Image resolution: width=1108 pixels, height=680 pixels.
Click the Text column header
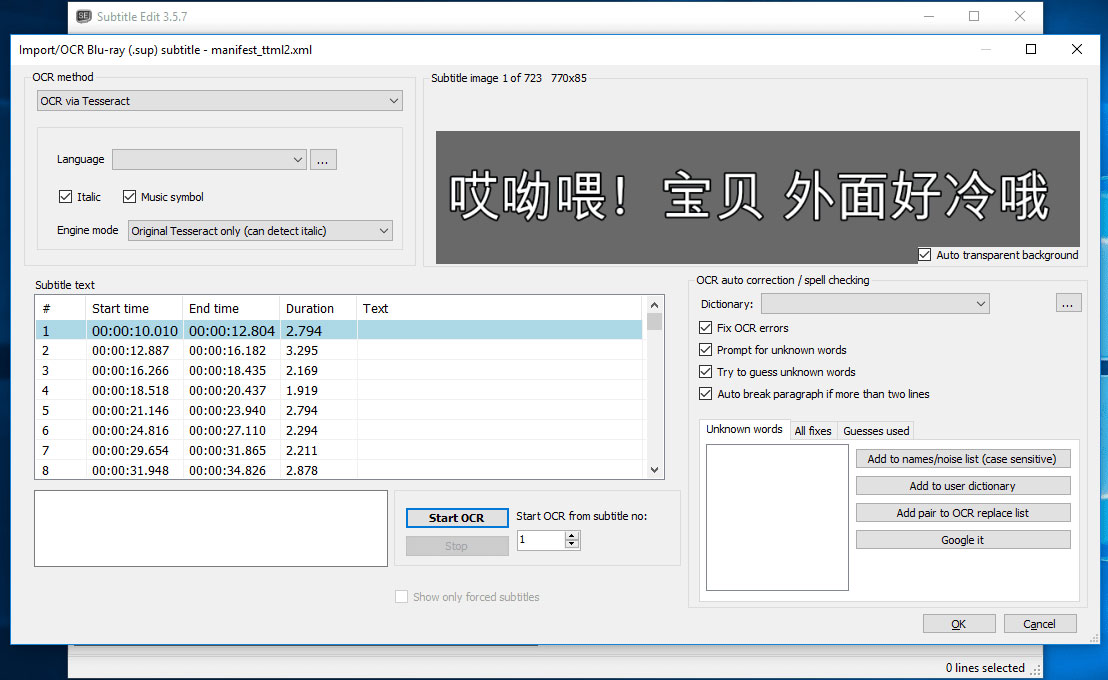(500, 308)
